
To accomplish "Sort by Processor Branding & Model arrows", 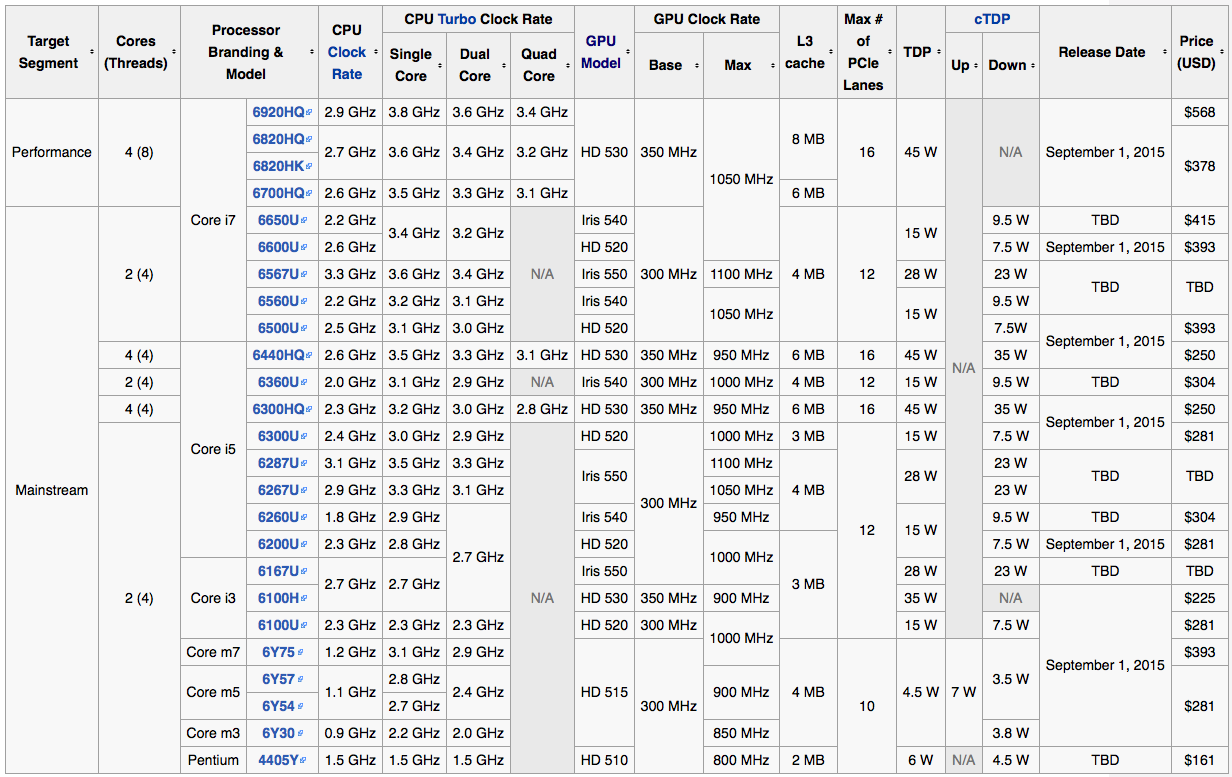I will point(313,52).
